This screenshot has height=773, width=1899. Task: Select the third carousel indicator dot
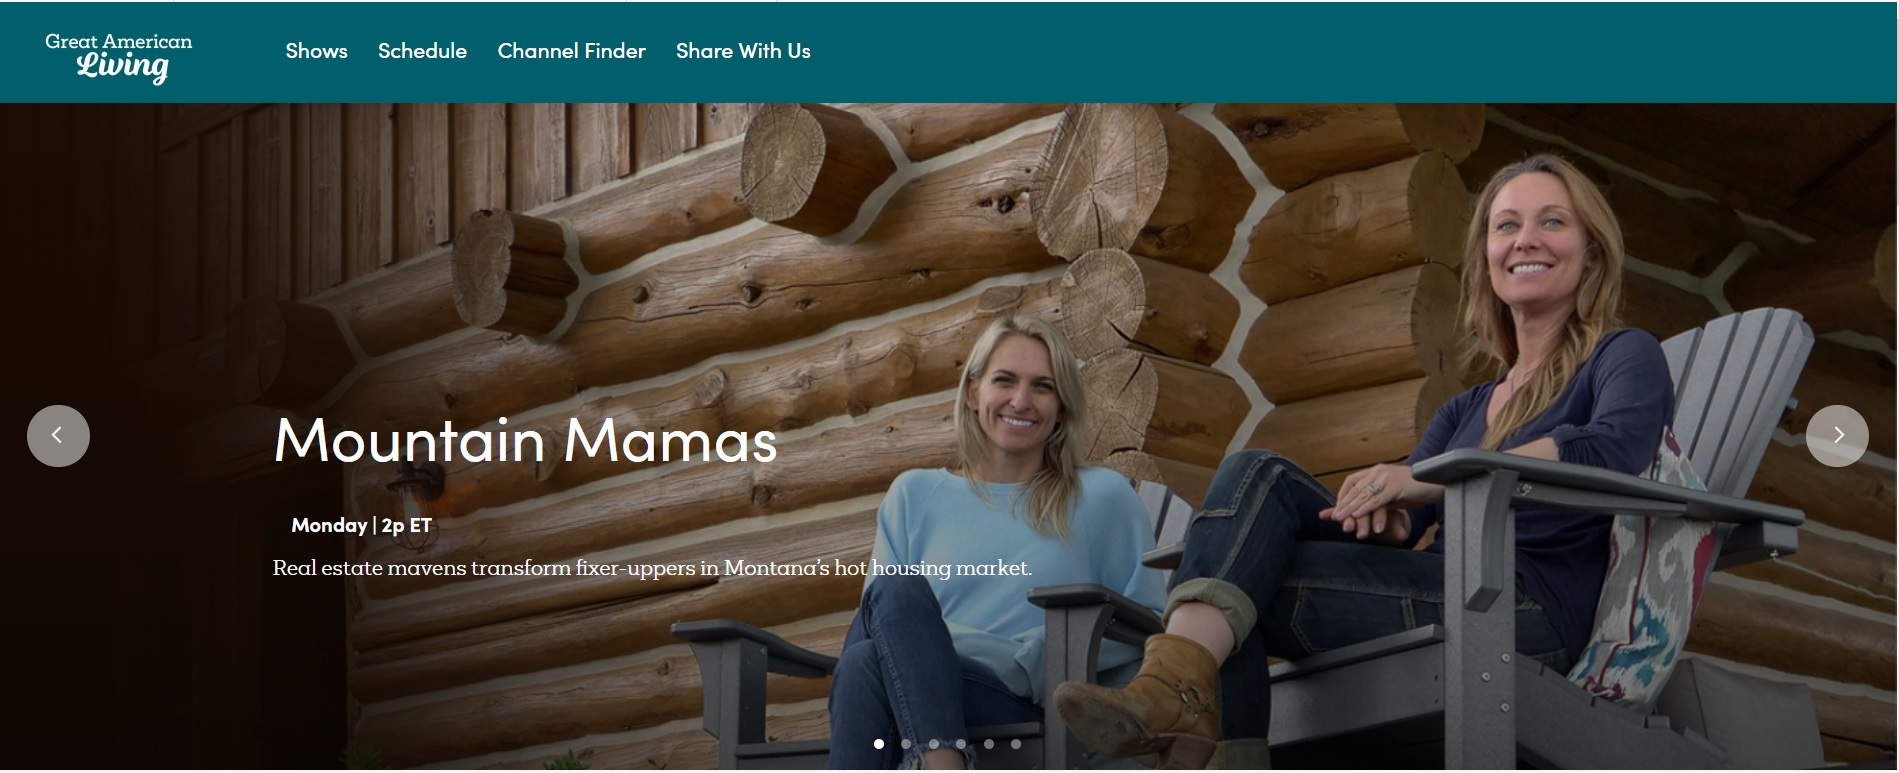pyautogui.click(x=934, y=744)
